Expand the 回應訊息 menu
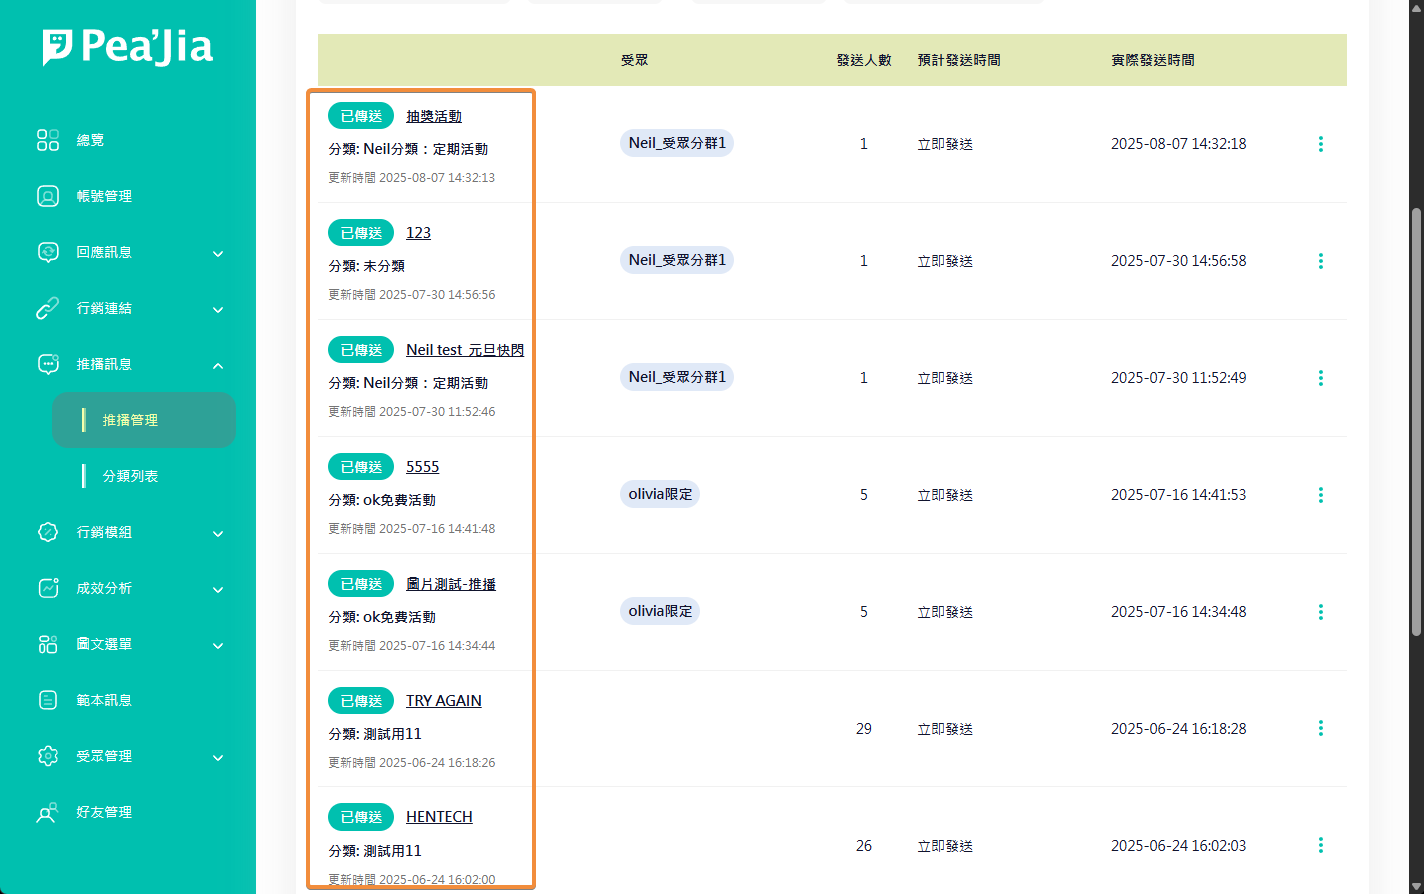This screenshot has width=1424, height=894. click(x=218, y=253)
